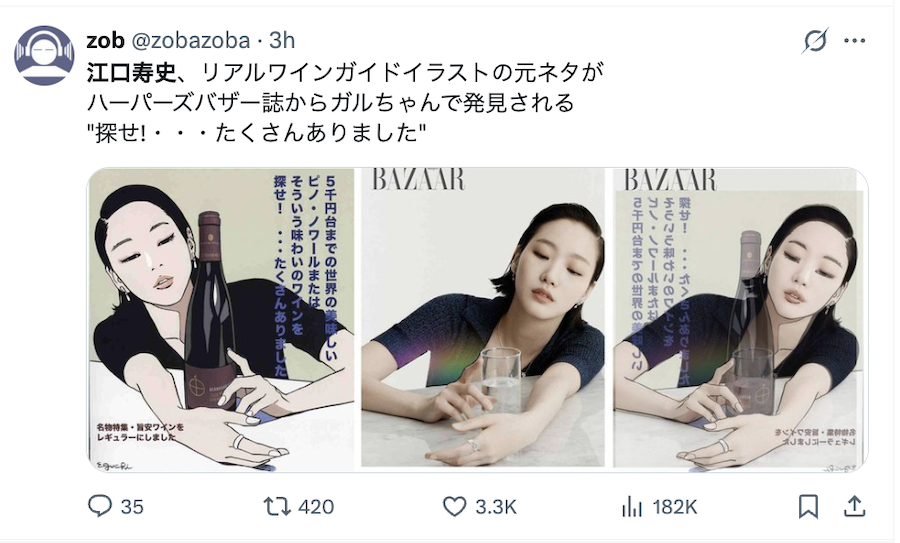Open the first illustration with wine bottle

tap(222, 320)
